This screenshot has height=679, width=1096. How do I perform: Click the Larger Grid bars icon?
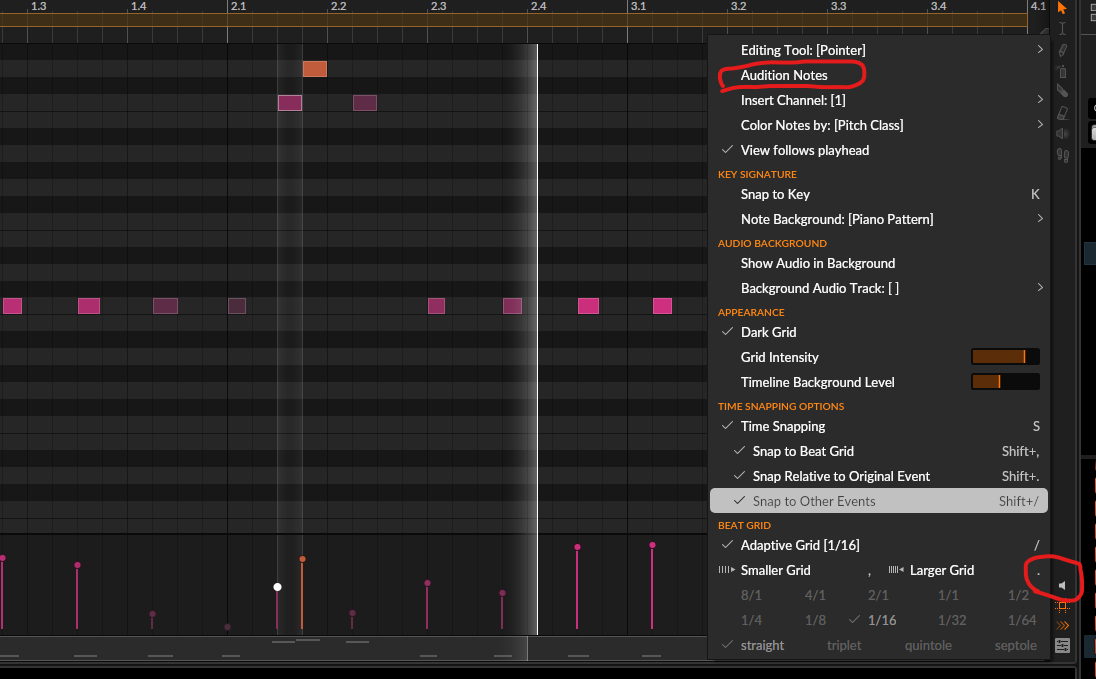(x=896, y=570)
